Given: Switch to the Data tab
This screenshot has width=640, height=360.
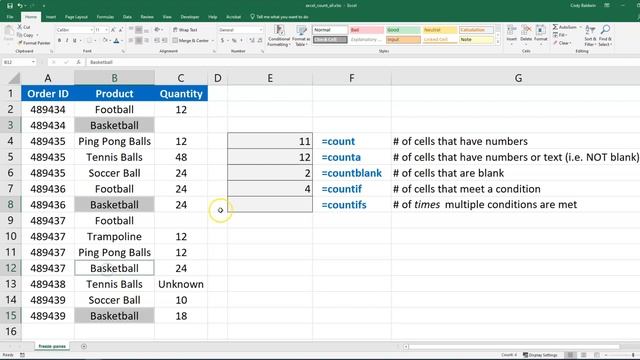Looking at the screenshot, I should [127, 17].
